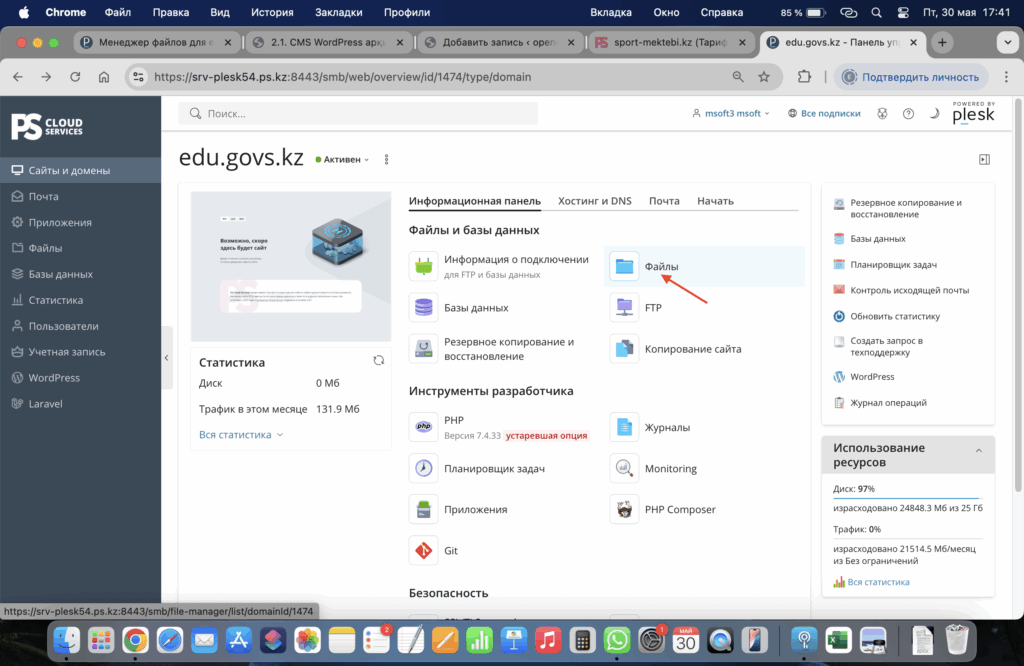Screen dimensions: 1024x666
Task: Click the Все подписки link
Action: tap(824, 114)
